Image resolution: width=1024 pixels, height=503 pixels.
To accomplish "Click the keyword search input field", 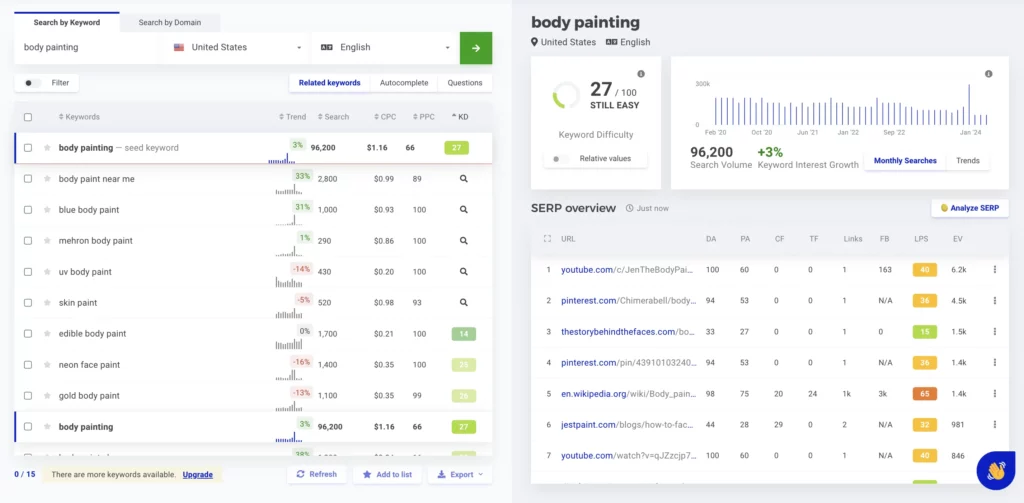I will tap(88, 47).
